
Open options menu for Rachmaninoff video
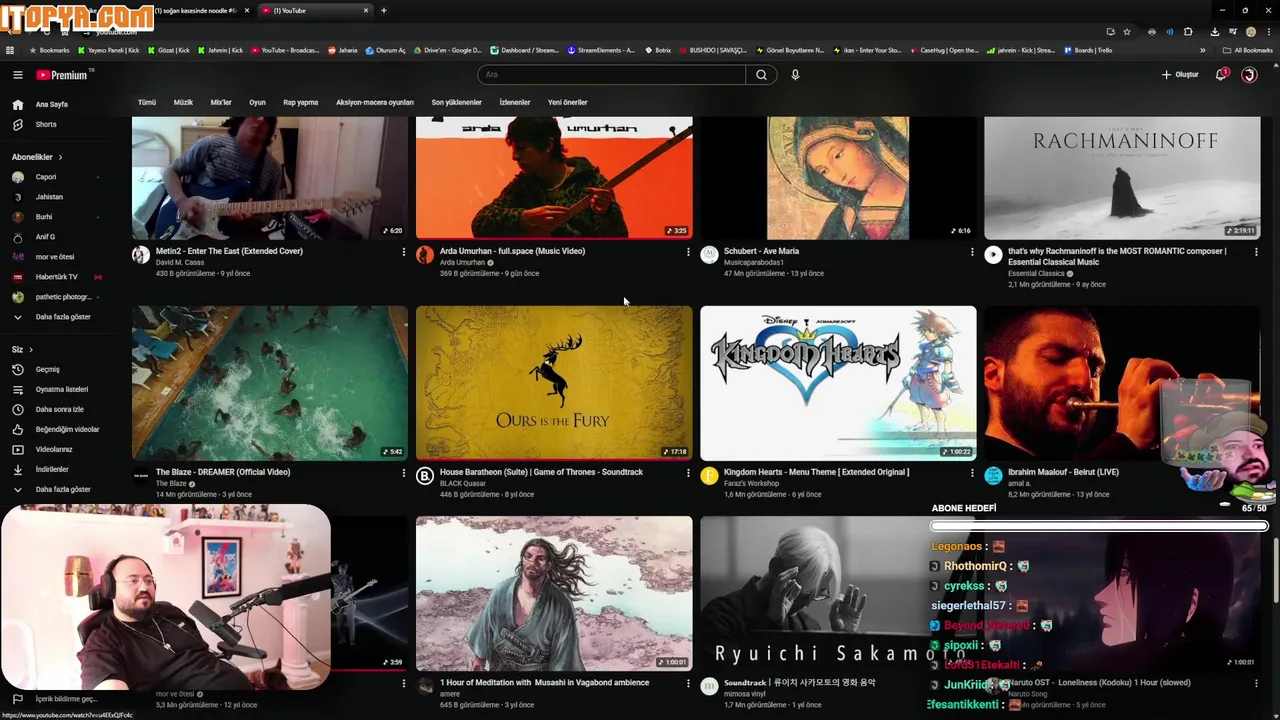pyautogui.click(x=1256, y=252)
